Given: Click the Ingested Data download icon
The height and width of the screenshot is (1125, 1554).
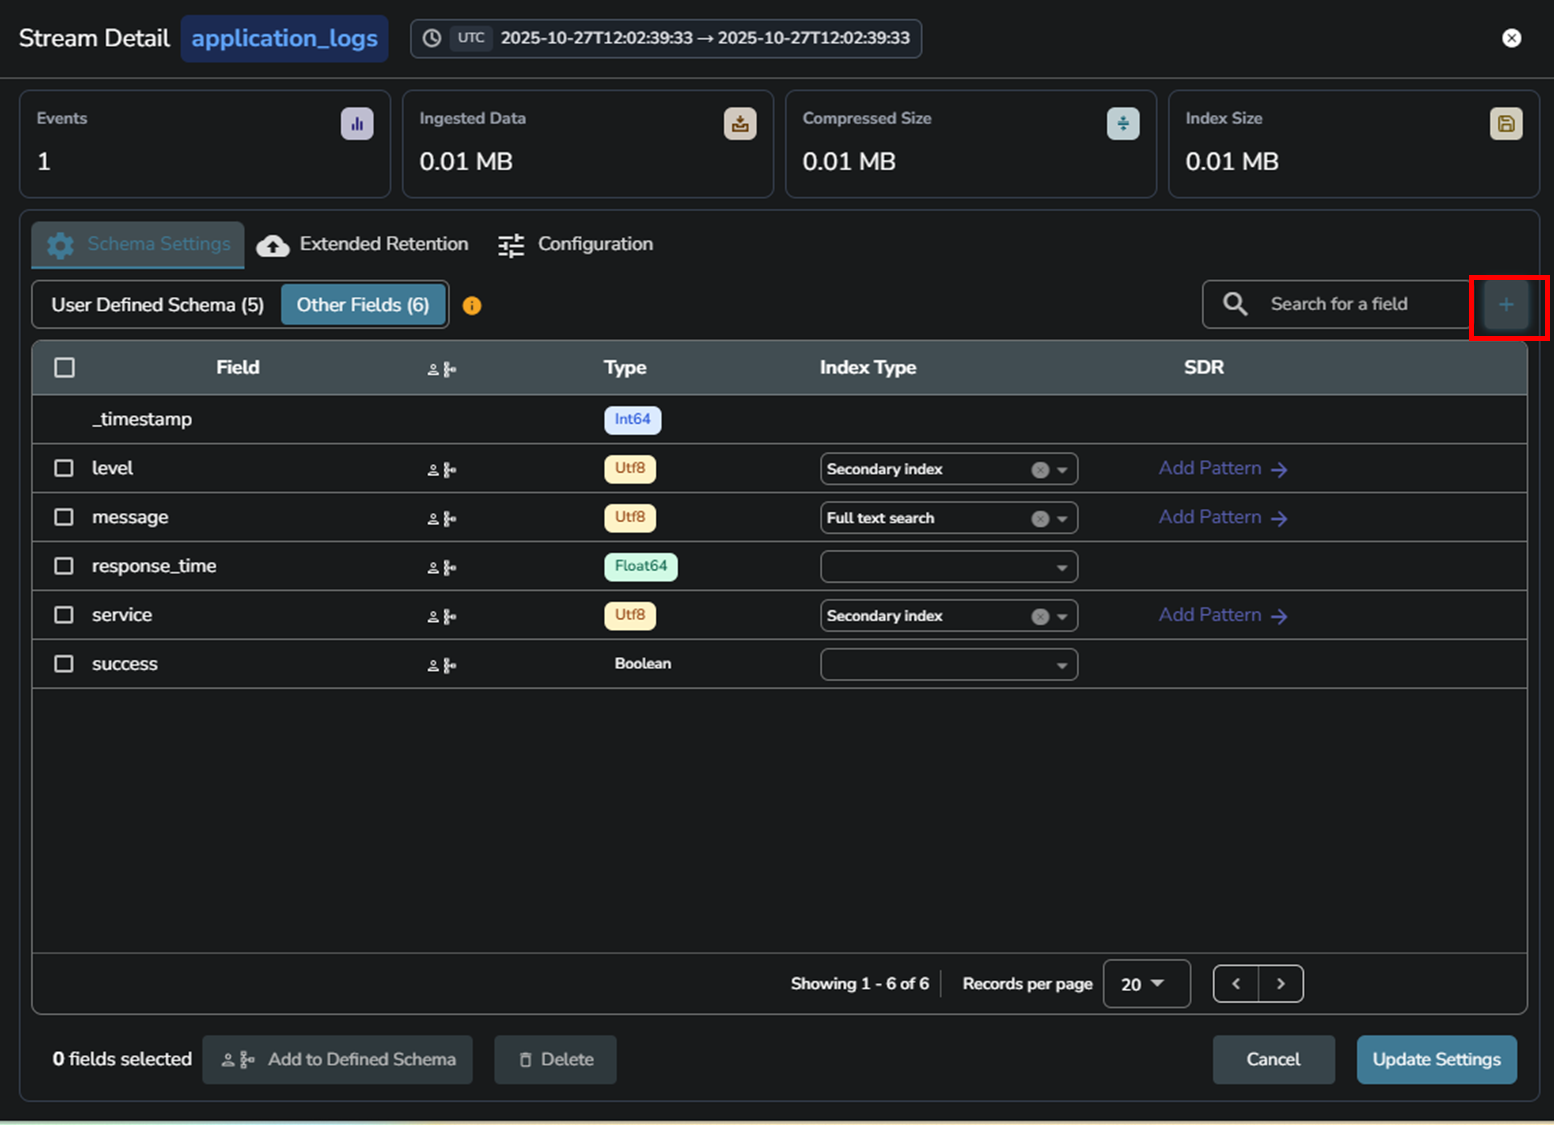Looking at the screenshot, I should [x=740, y=124].
